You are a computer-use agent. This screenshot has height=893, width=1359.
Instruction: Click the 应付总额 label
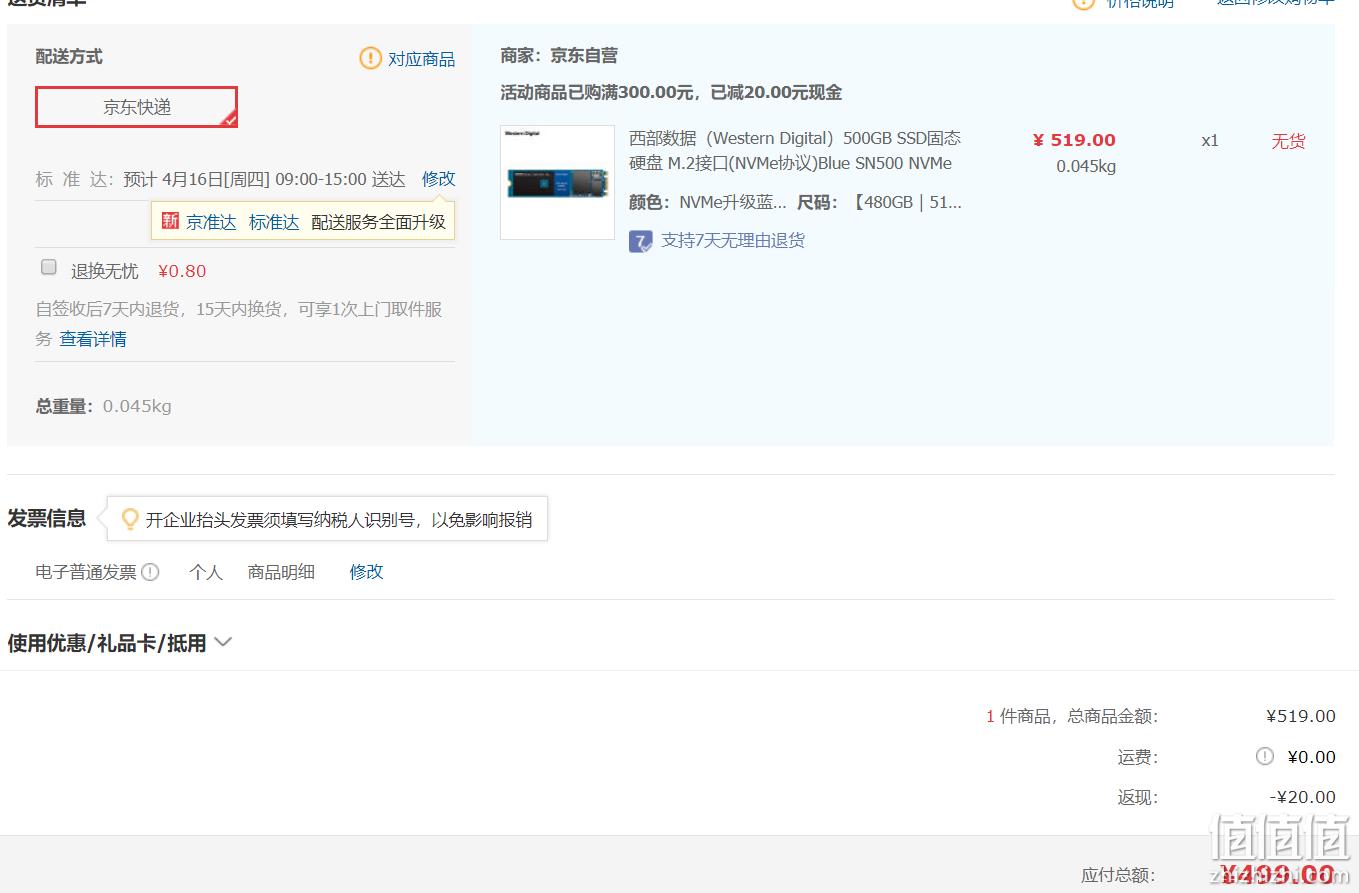coord(1119,875)
